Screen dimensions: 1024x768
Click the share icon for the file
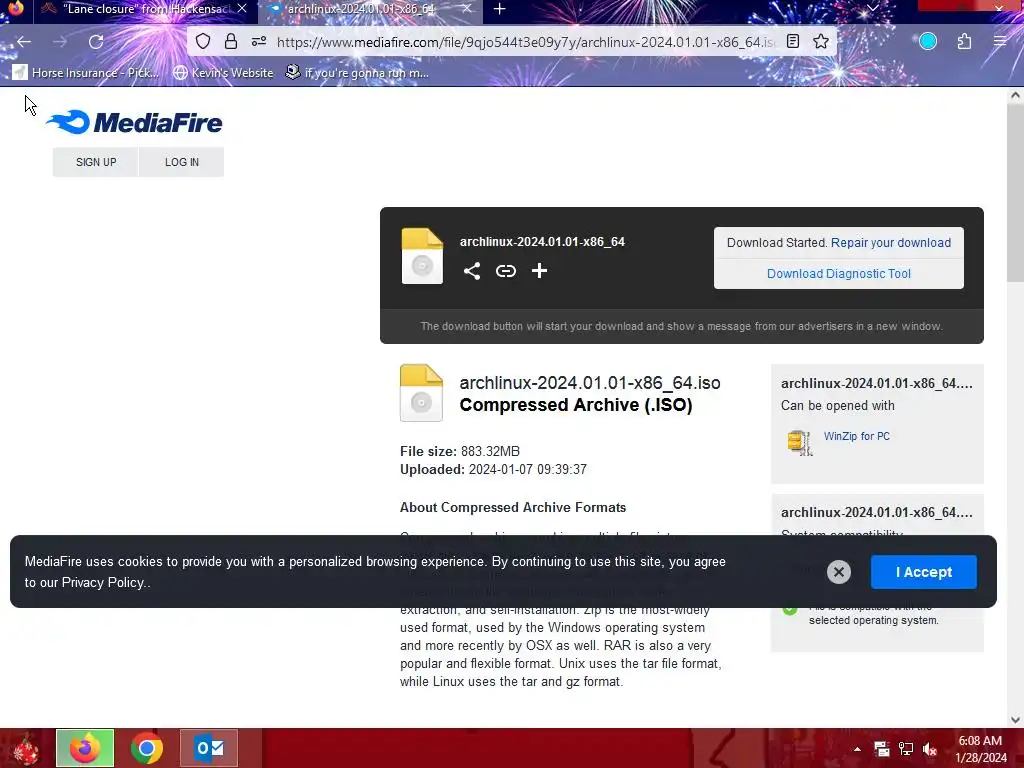[x=472, y=271]
